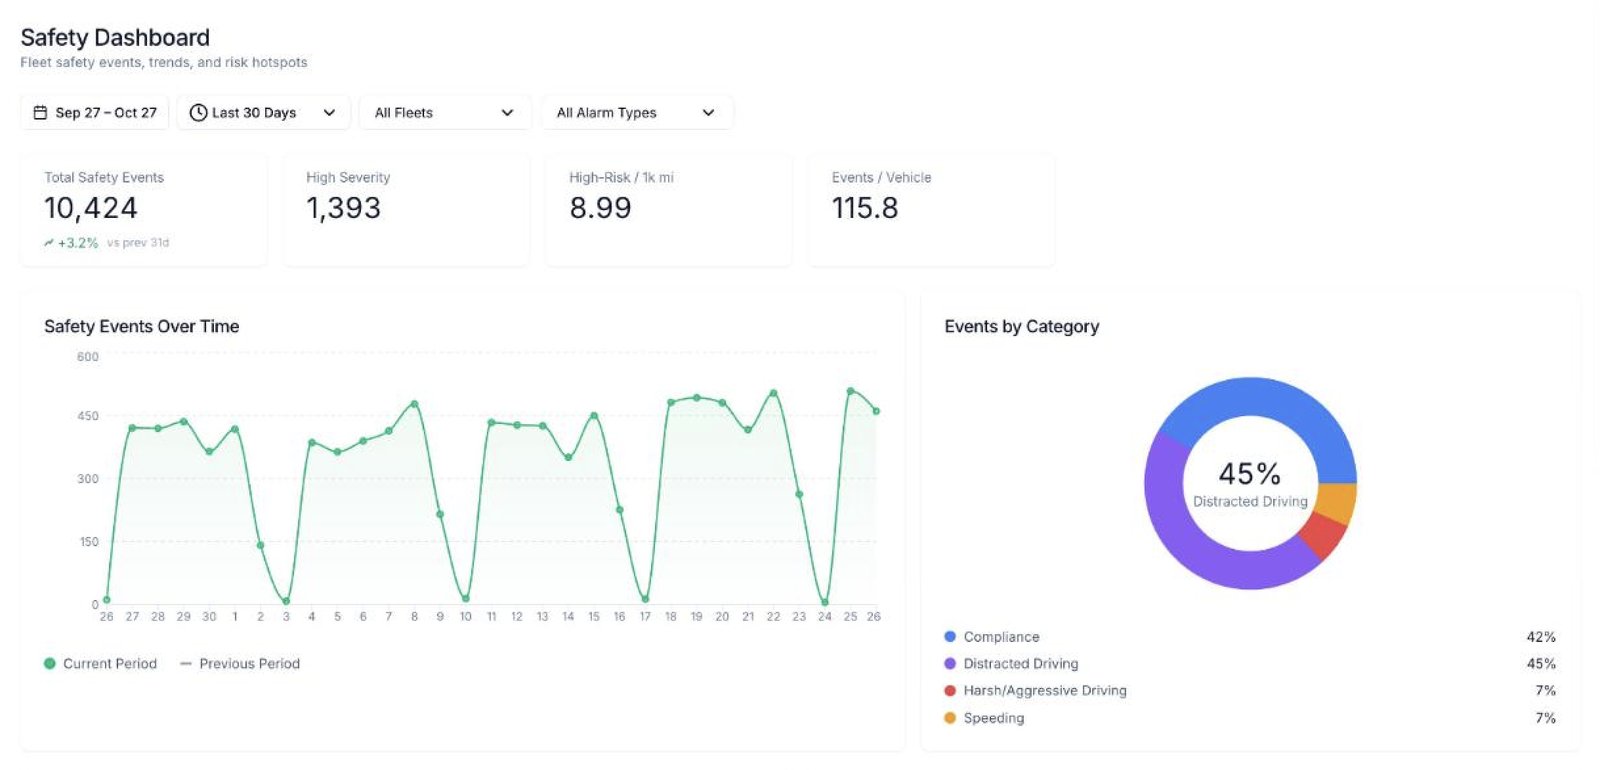Expand the Last 30 Days dropdown
This screenshot has width=1600, height=770.
[x=264, y=113]
